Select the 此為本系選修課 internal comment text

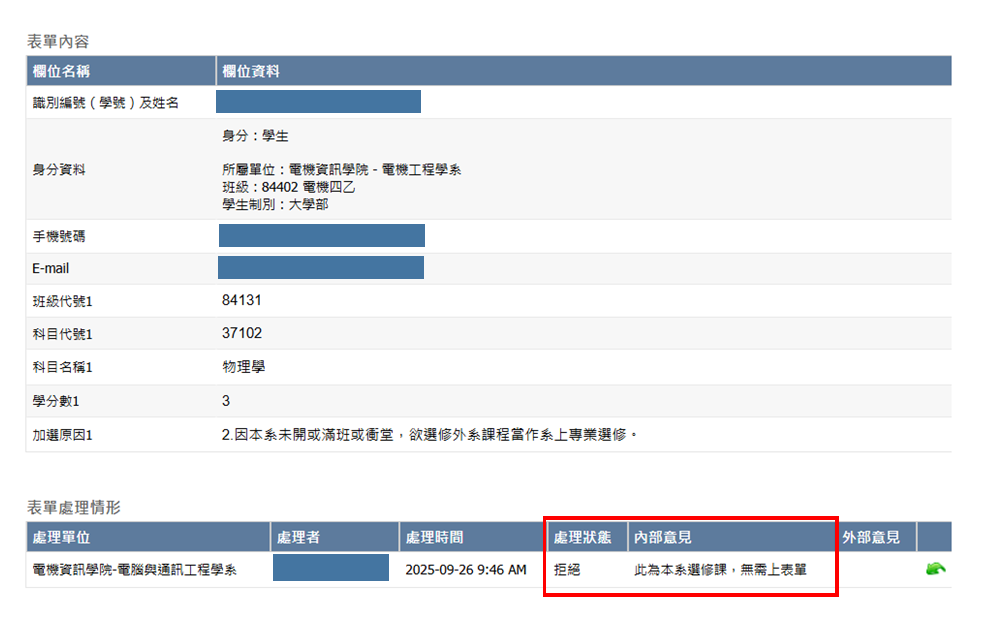click(x=720, y=570)
